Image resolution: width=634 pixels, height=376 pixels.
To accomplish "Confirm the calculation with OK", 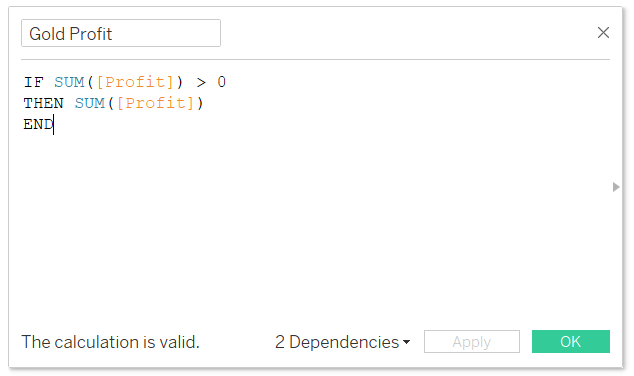I will point(571,342).
